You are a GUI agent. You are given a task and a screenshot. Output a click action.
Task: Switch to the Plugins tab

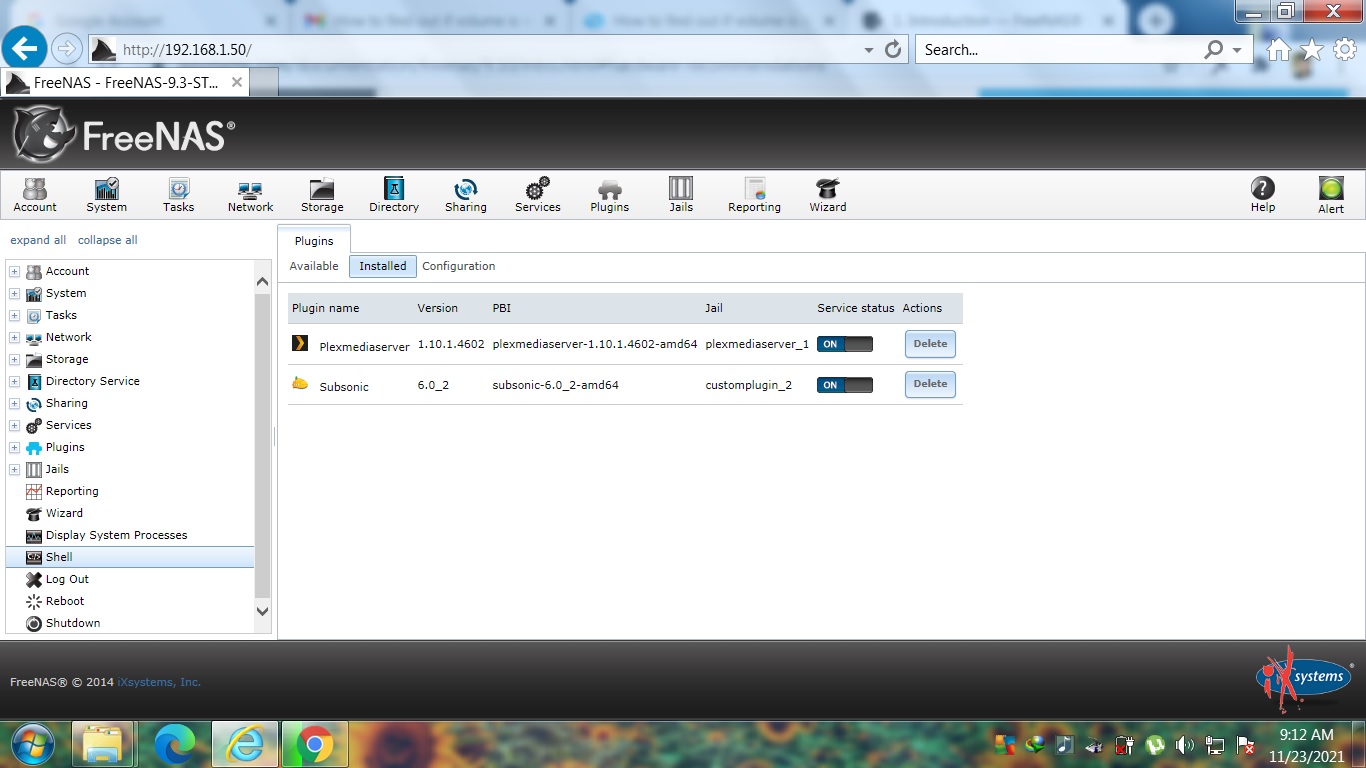[x=314, y=241]
